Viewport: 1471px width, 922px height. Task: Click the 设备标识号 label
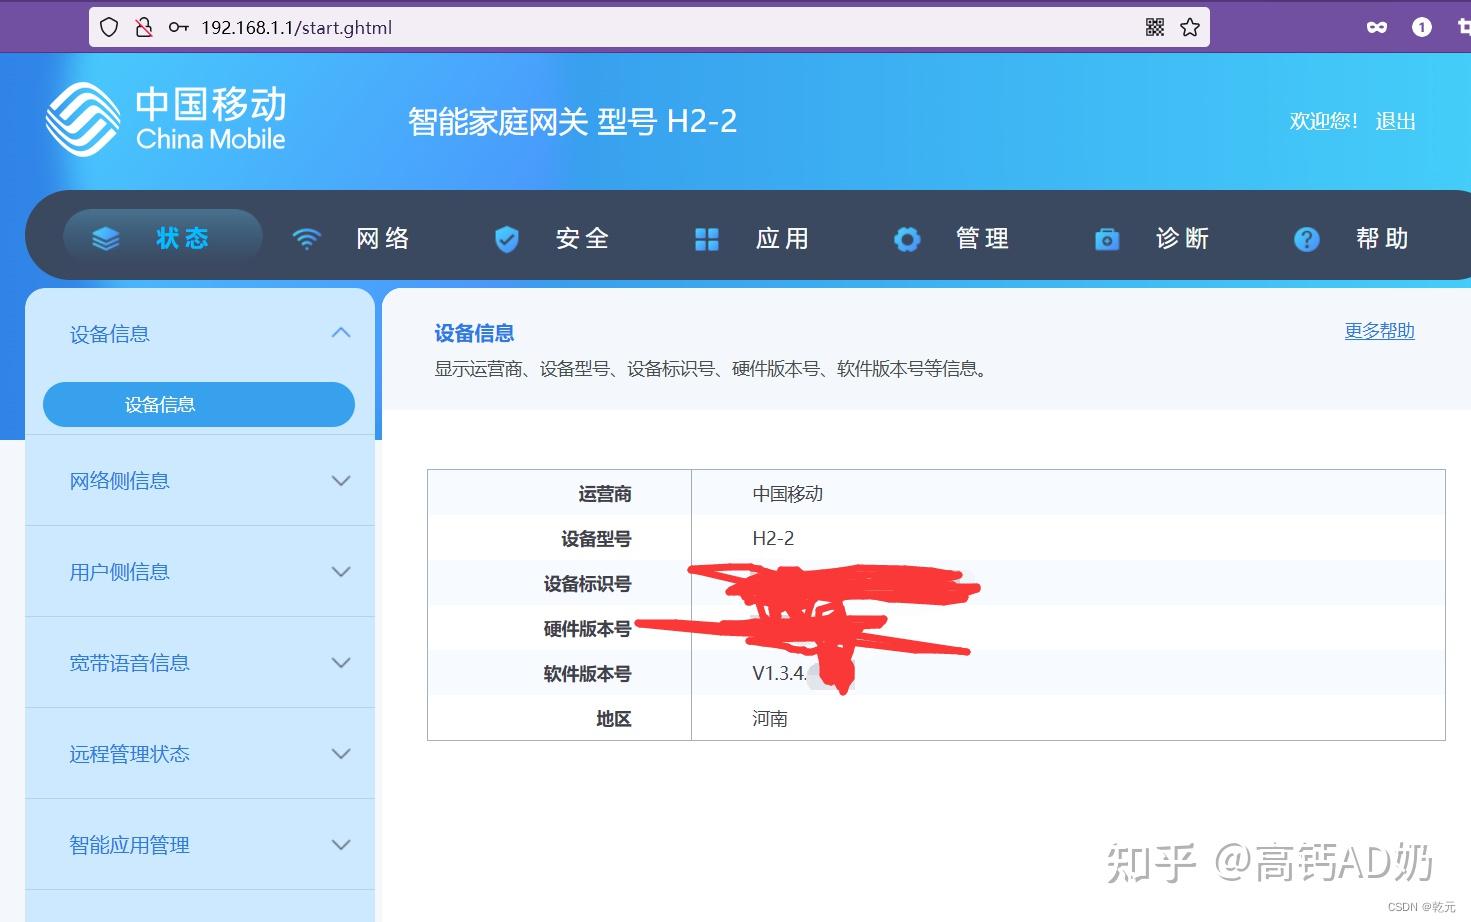point(587,583)
